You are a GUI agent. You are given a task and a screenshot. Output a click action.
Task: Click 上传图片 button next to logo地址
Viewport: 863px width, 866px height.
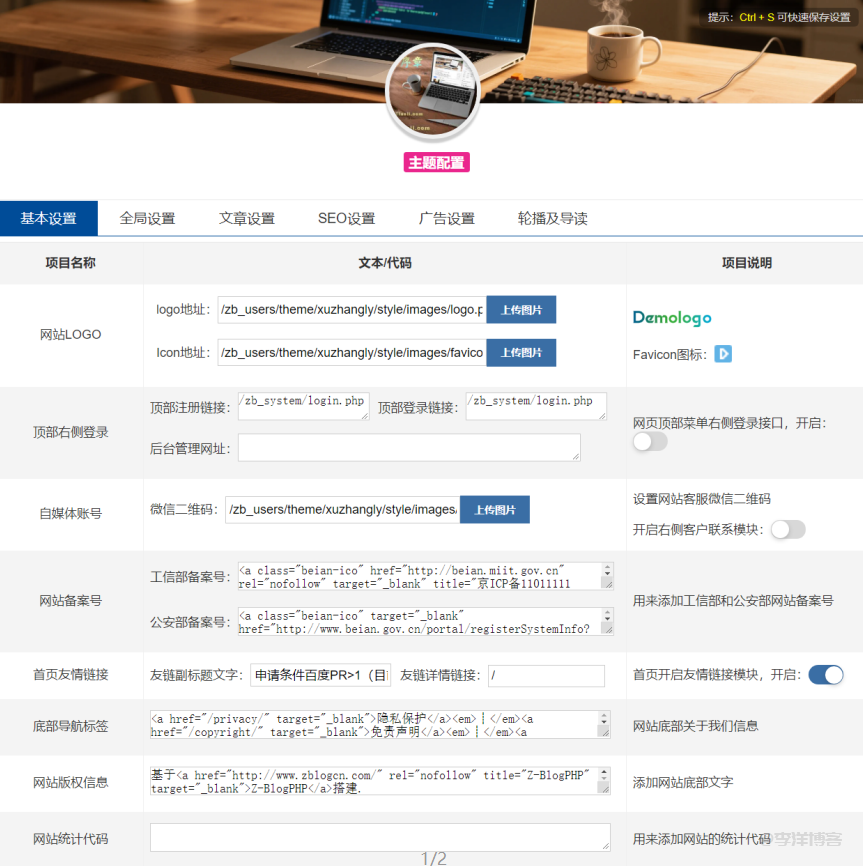(x=521, y=310)
